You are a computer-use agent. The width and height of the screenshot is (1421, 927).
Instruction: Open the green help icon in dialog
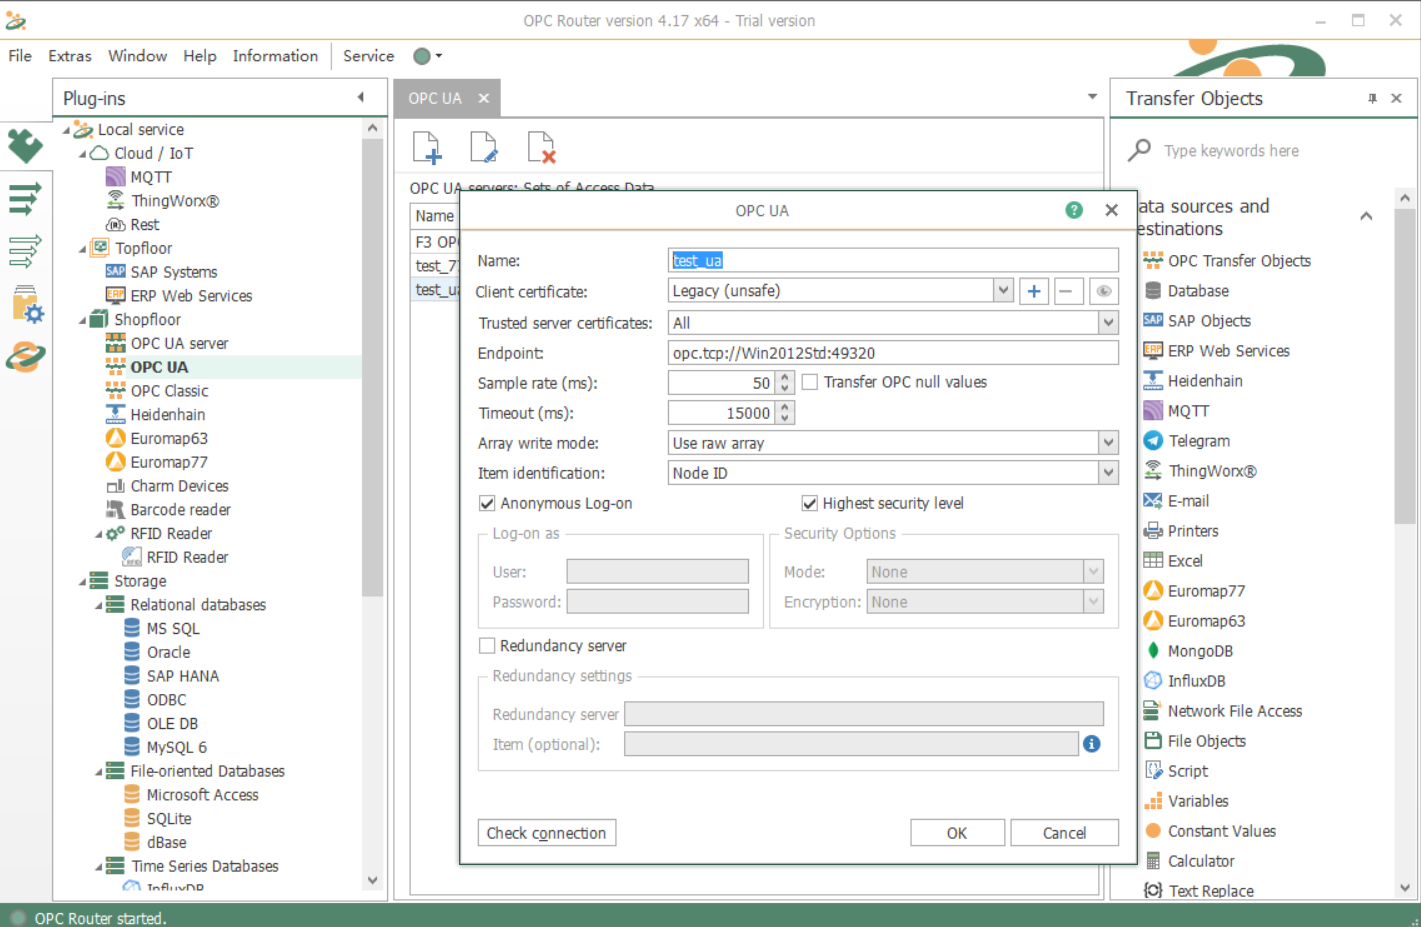pos(1074,210)
